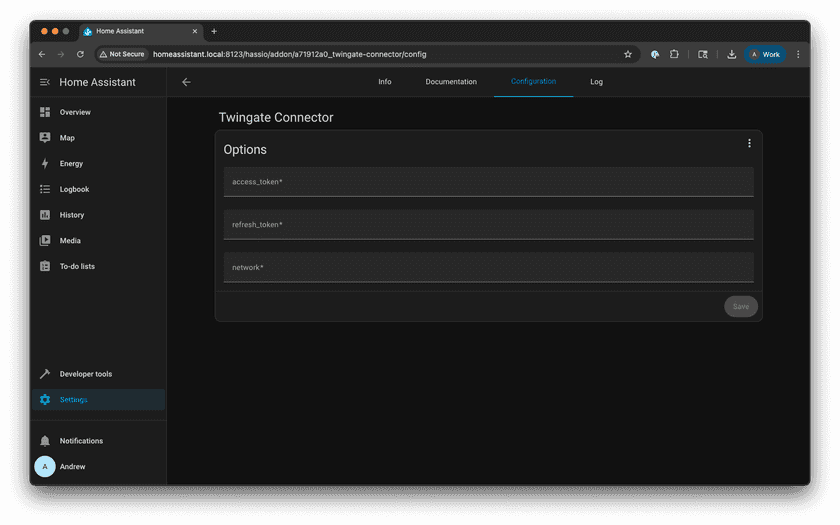Open the Overview dashboard
This screenshot has width=840, height=525.
pos(75,112)
